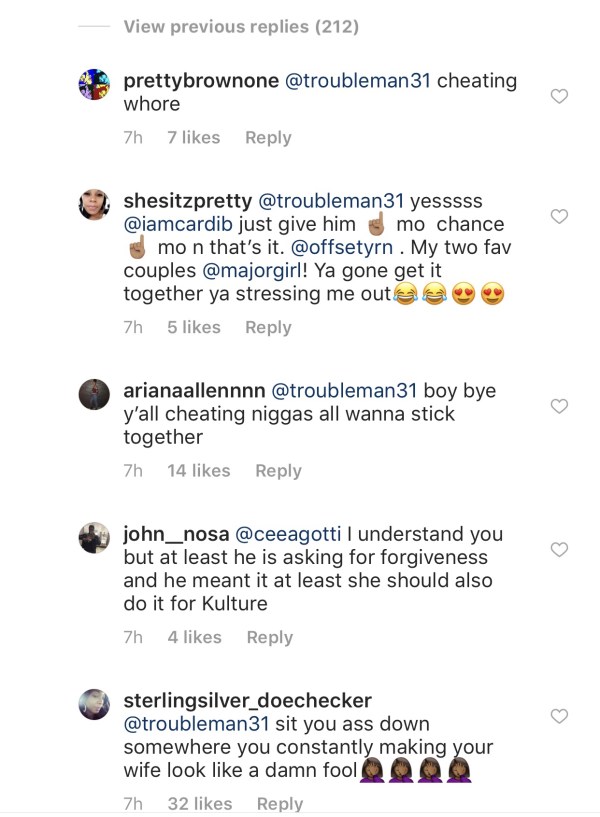Open shesitzpretty's avatar

pyautogui.click(x=93, y=204)
